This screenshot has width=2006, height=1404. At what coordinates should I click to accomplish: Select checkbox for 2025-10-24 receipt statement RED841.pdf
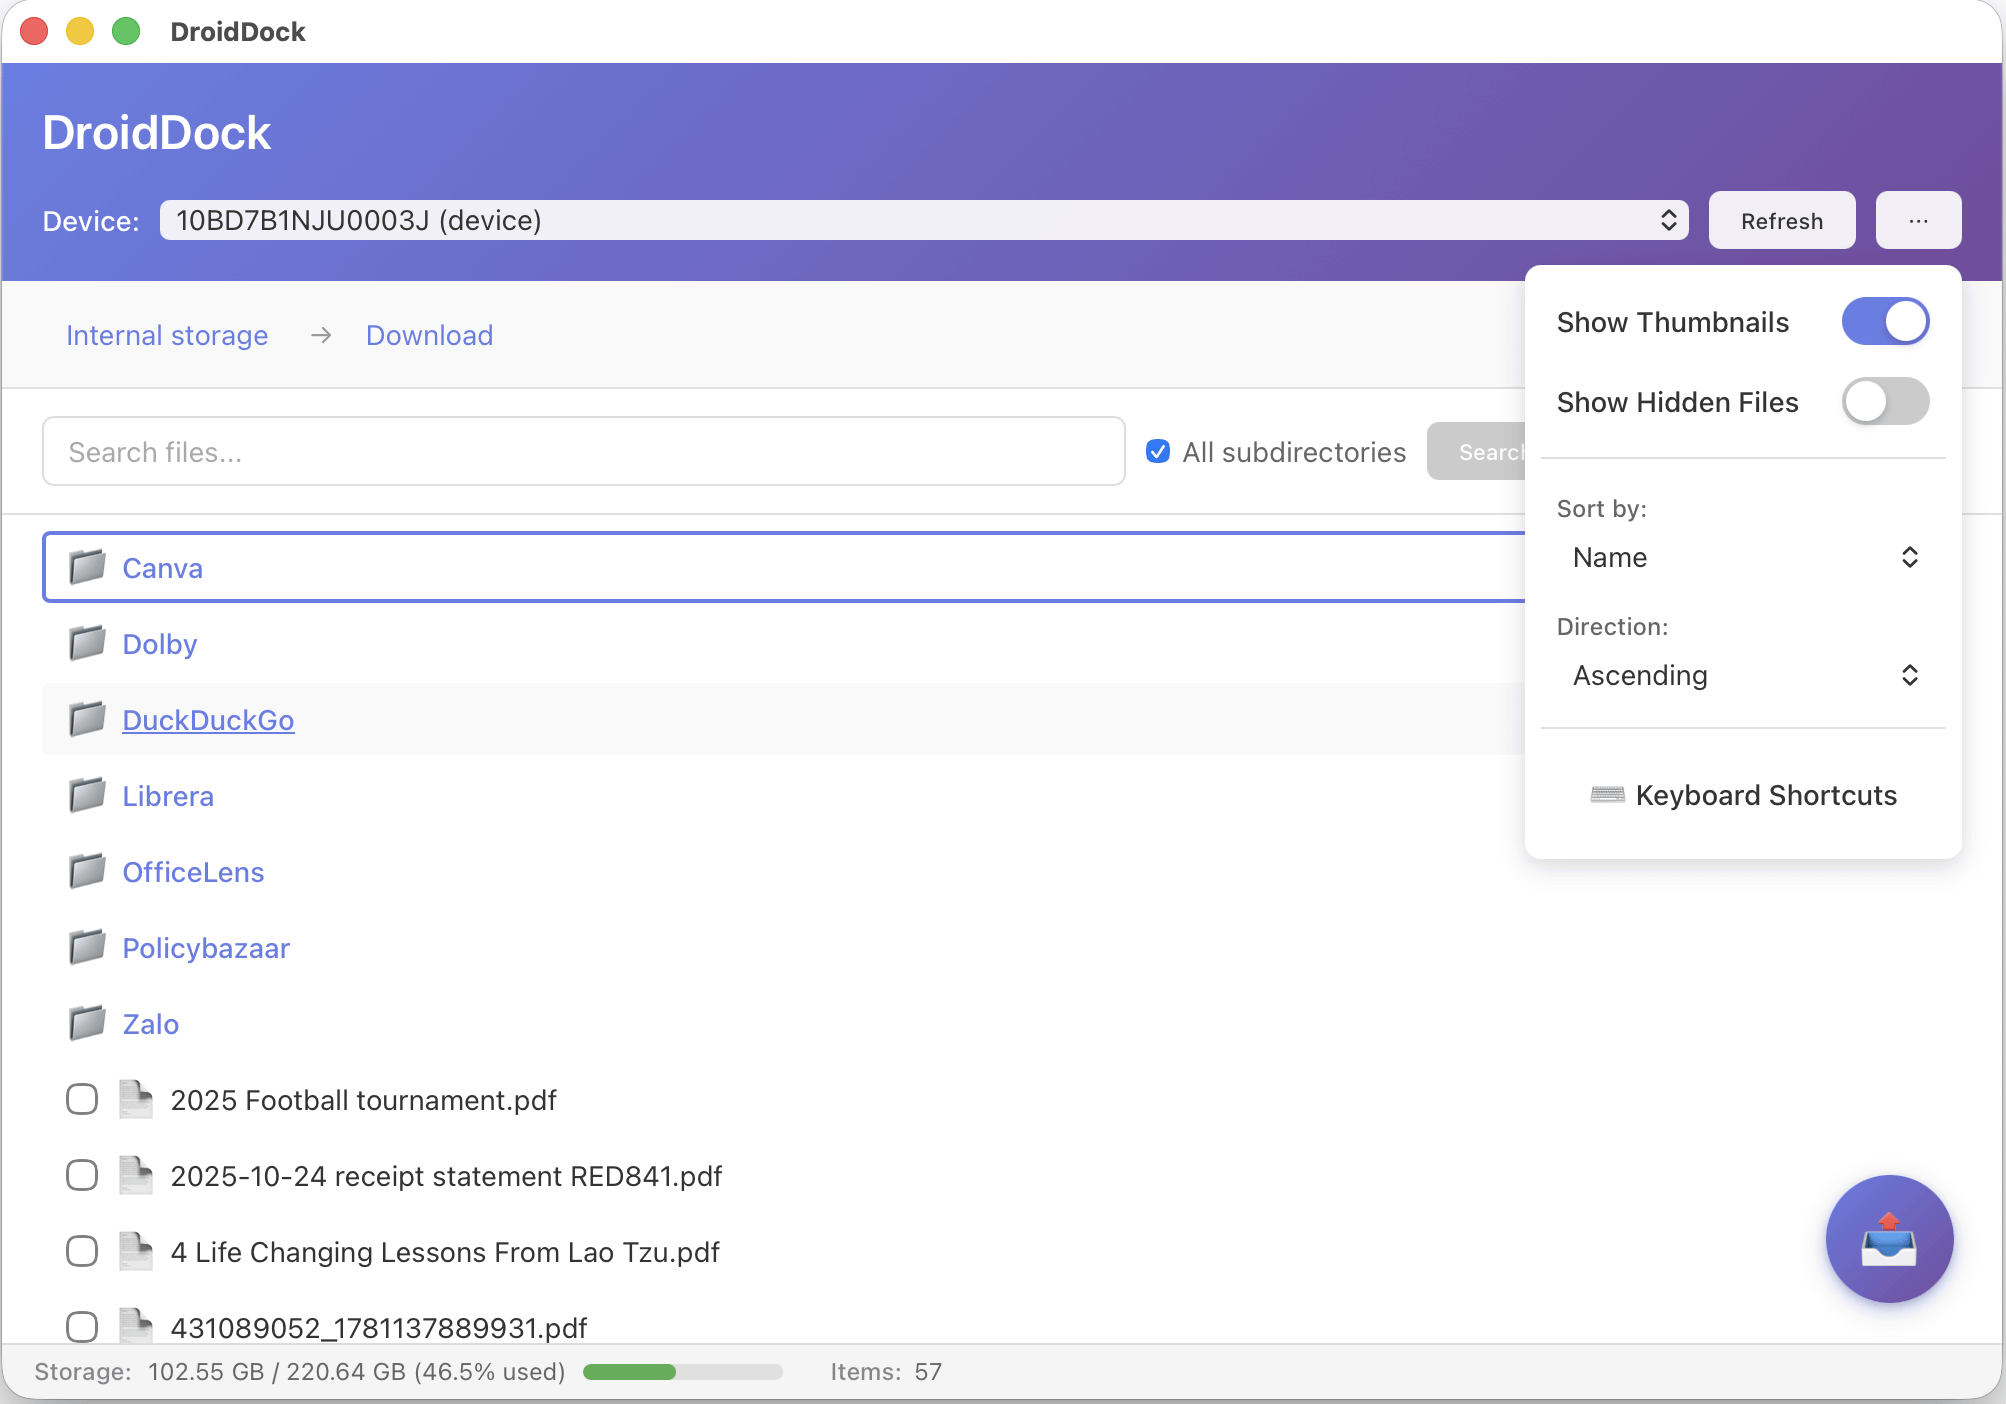pyautogui.click(x=82, y=1175)
